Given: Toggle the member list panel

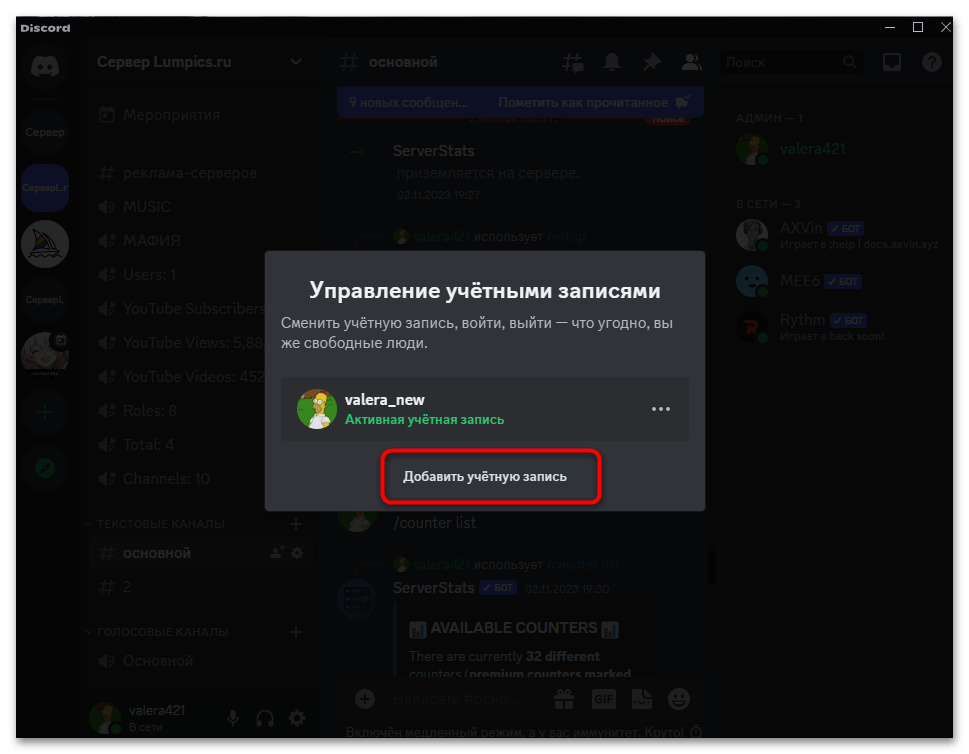Looking at the screenshot, I should click(x=691, y=62).
